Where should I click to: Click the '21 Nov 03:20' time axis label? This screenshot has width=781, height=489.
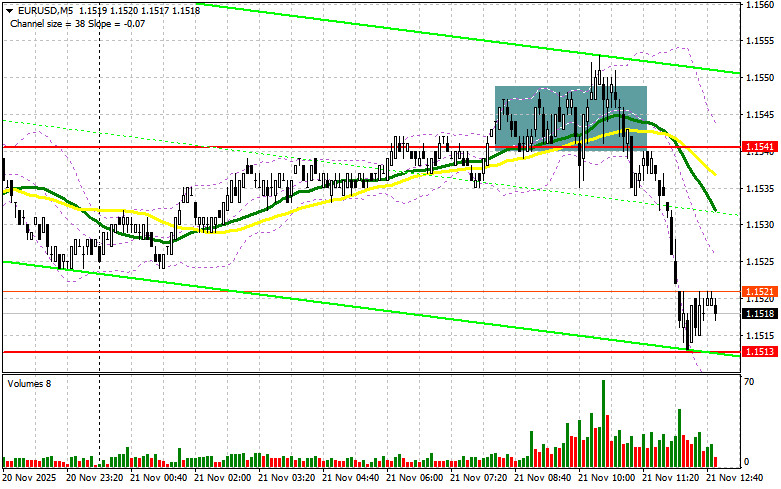286,478
